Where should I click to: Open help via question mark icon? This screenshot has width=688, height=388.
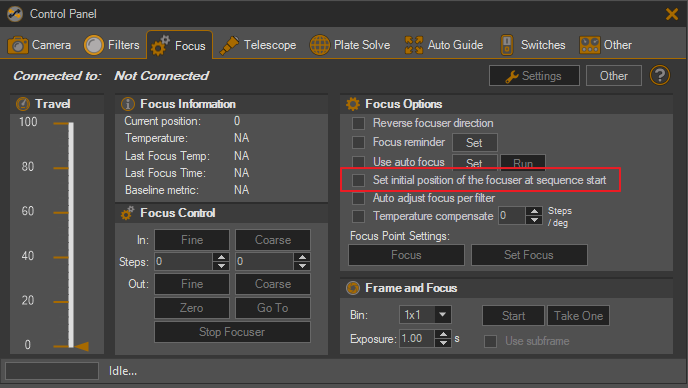pyautogui.click(x=659, y=75)
